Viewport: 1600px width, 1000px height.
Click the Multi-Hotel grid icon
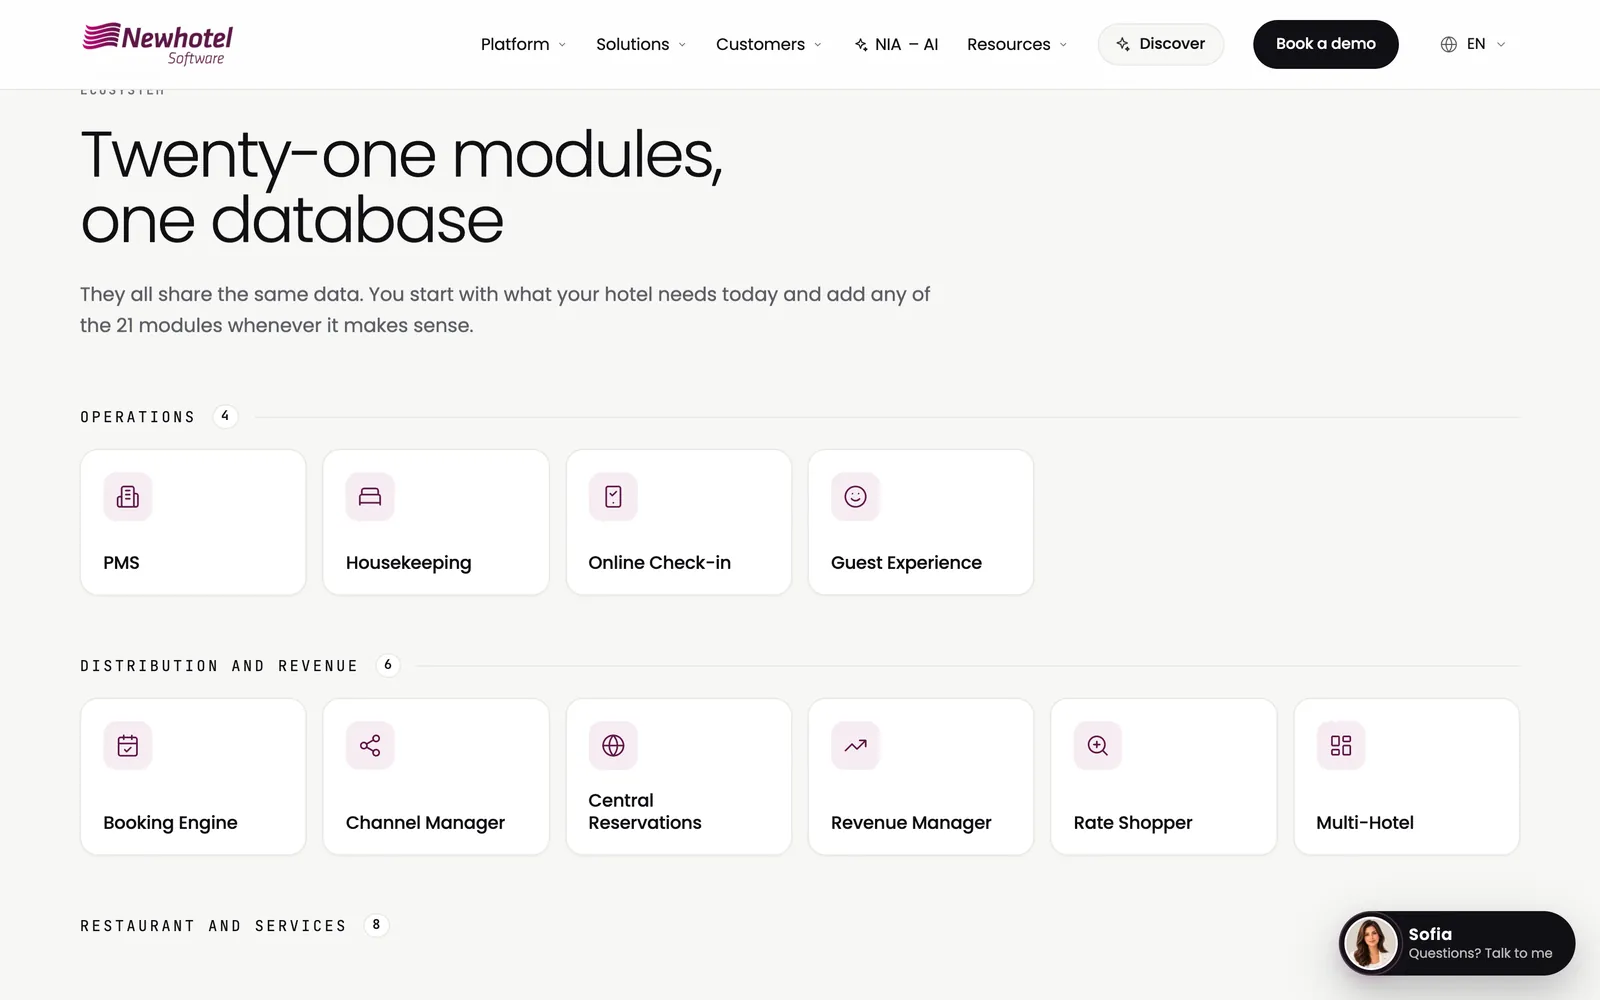[1341, 746]
